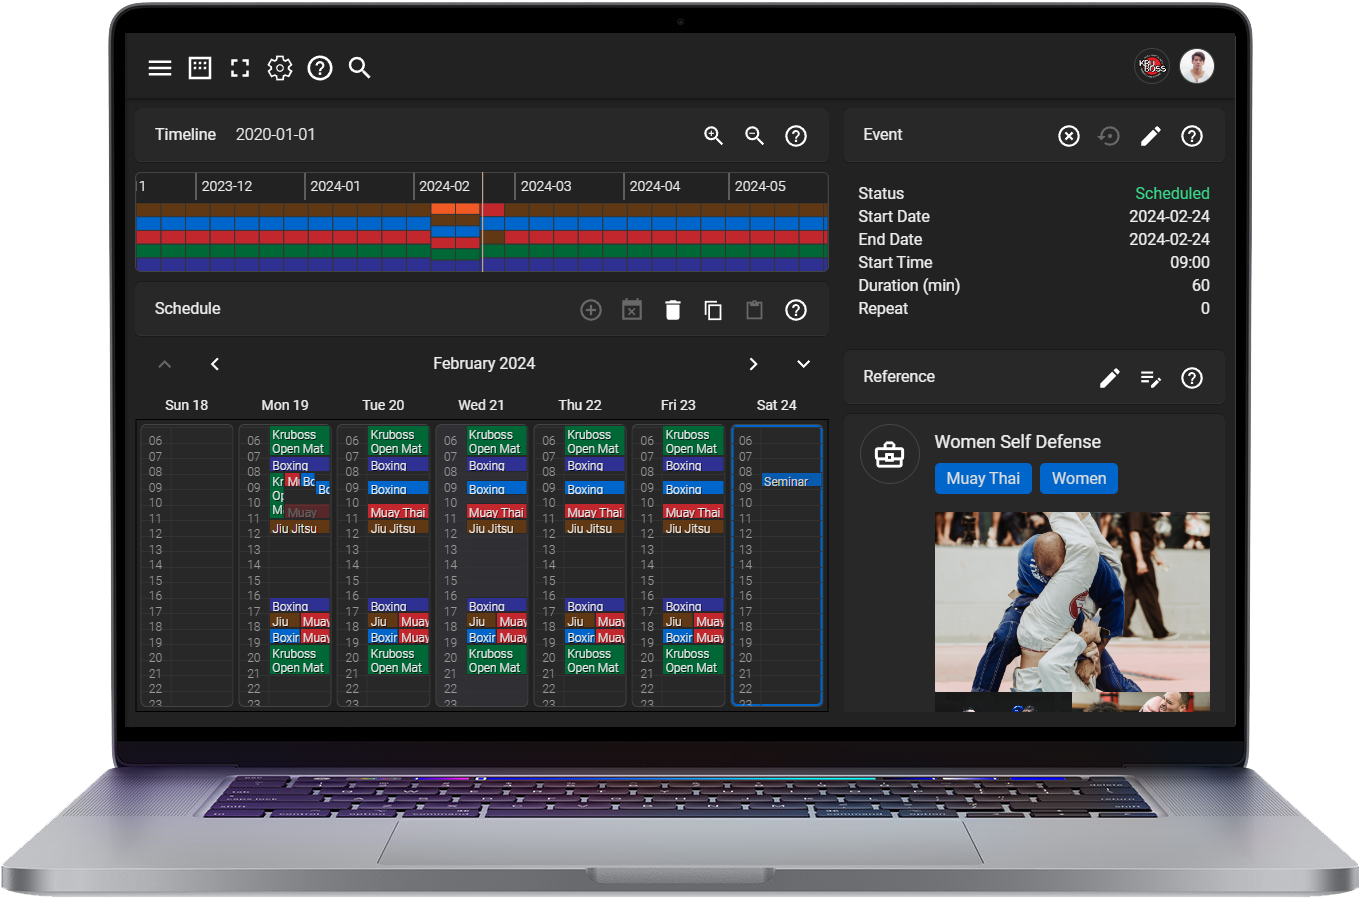The width and height of the screenshot is (1362, 902).
Task: Open the user profile avatar
Action: (x=1197, y=67)
